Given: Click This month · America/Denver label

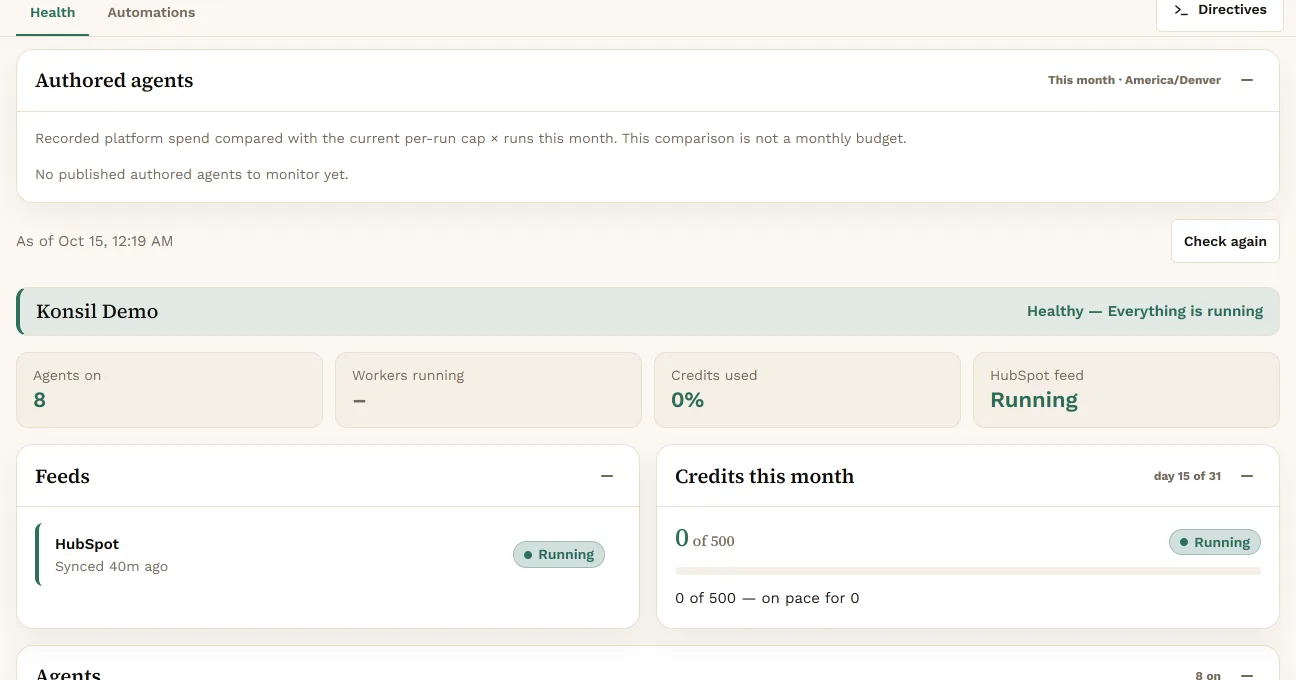Looking at the screenshot, I should click(1134, 80).
